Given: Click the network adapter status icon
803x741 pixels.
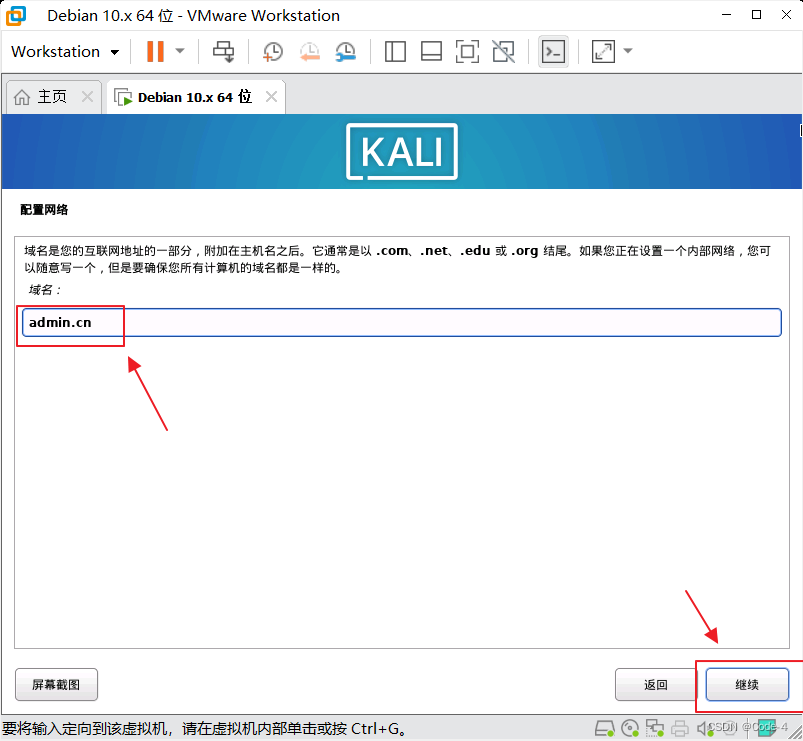Looking at the screenshot, I should click(654, 728).
